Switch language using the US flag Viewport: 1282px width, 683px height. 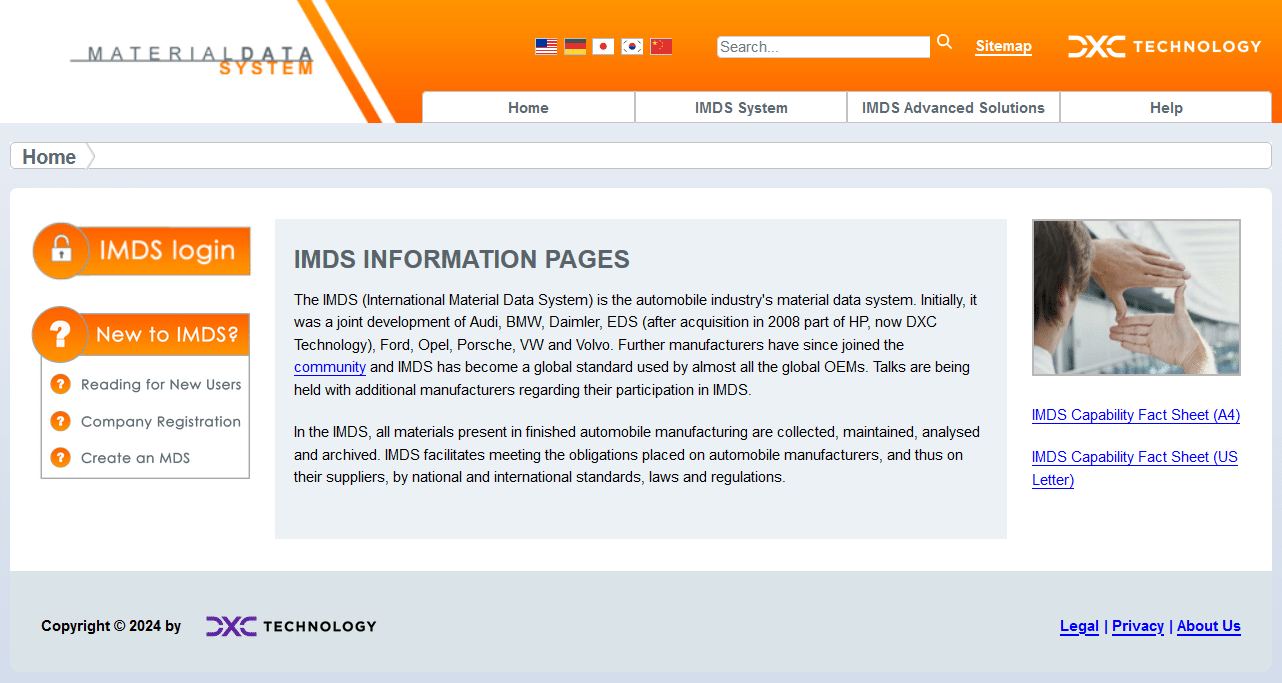(546, 46)
